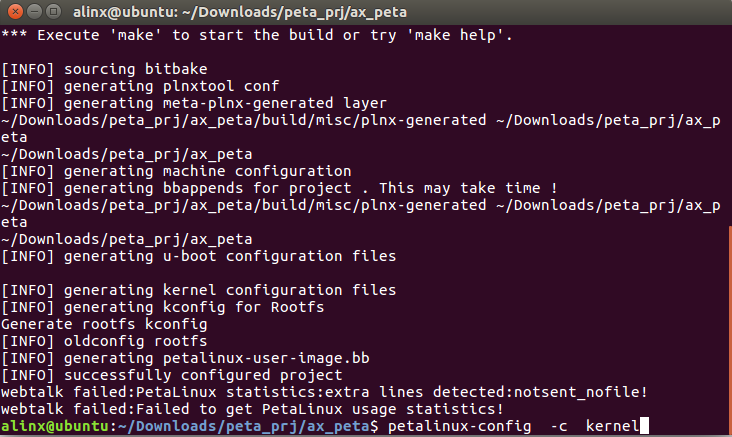Viewport: 732px width, 437px height.
Task: Click the "generating petalinux-user-image.bb" line
Action: 185,358
